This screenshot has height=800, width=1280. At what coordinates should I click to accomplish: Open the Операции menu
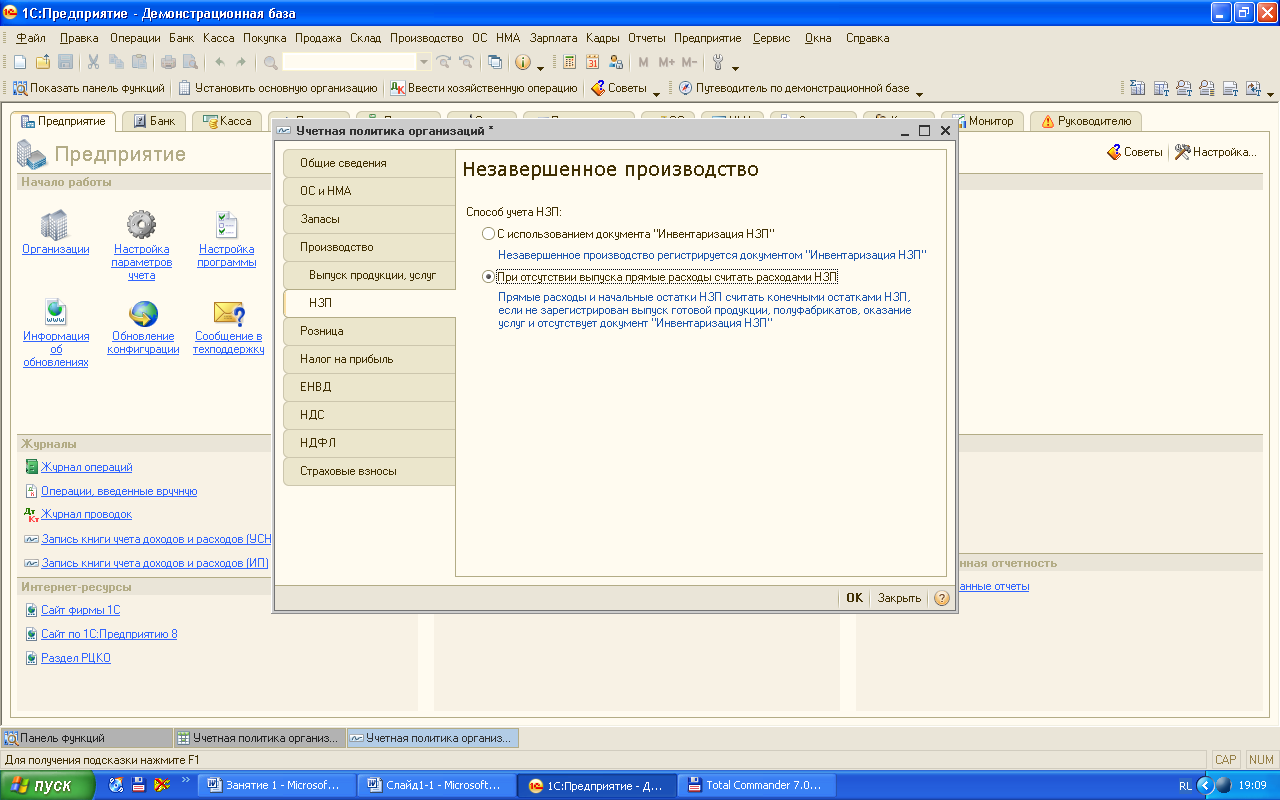click(135, 38)
